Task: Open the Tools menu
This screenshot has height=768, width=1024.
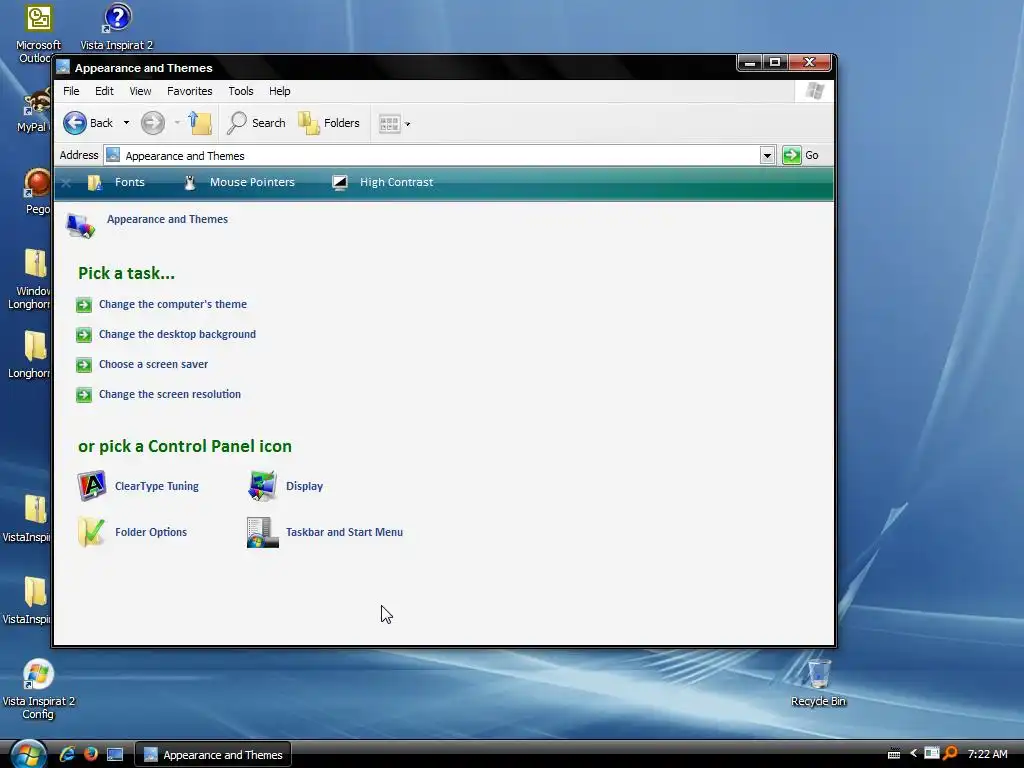Action: 240,91
